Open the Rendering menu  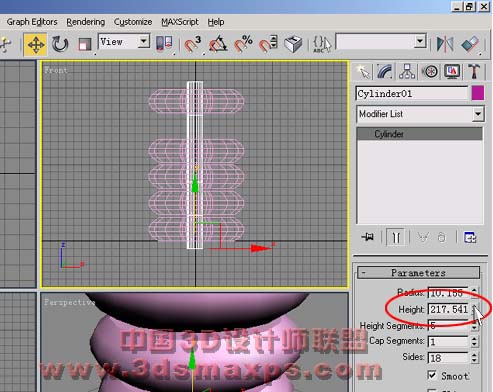(x=86, y=22)
